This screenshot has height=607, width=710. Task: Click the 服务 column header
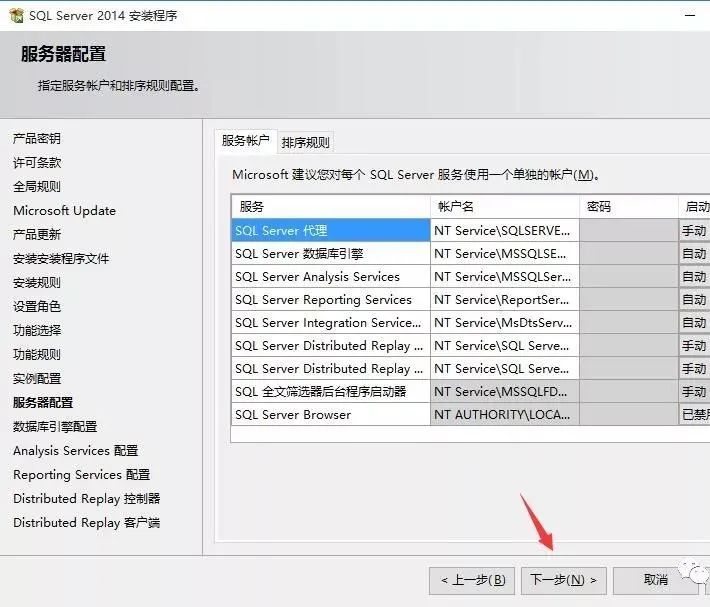pyautogui.click(x=331, y=207)
